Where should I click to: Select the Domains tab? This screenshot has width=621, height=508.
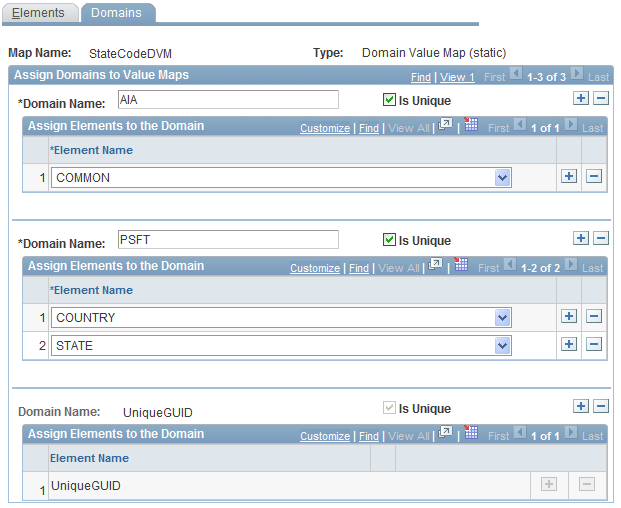[x=117, y=13]
